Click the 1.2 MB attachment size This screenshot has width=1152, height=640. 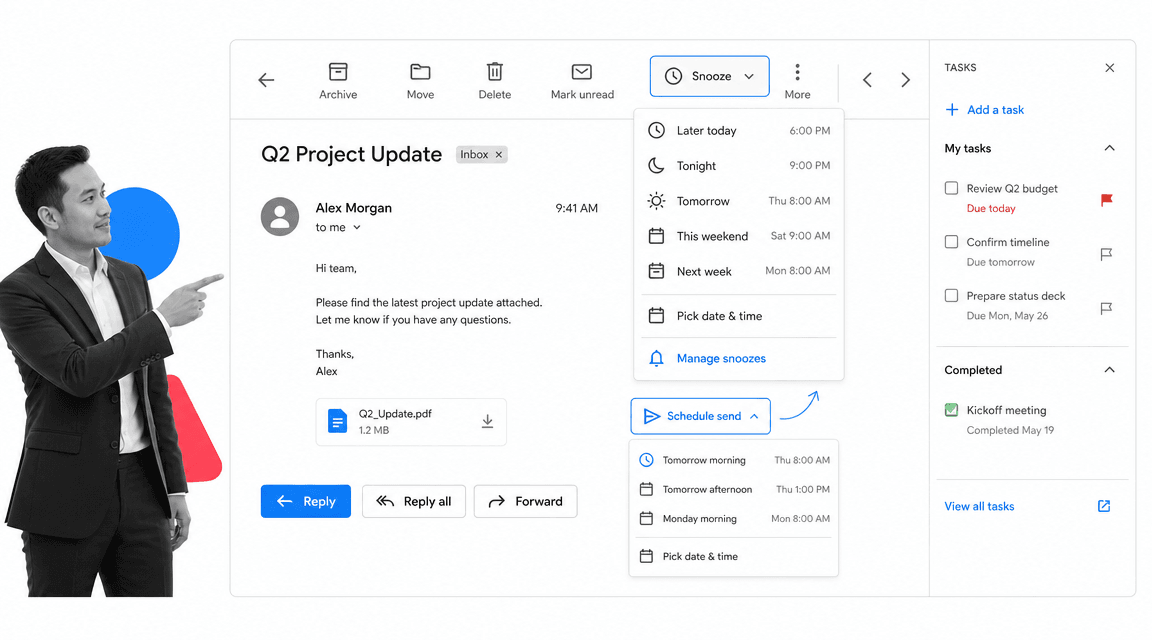click(x=373, y=431)
